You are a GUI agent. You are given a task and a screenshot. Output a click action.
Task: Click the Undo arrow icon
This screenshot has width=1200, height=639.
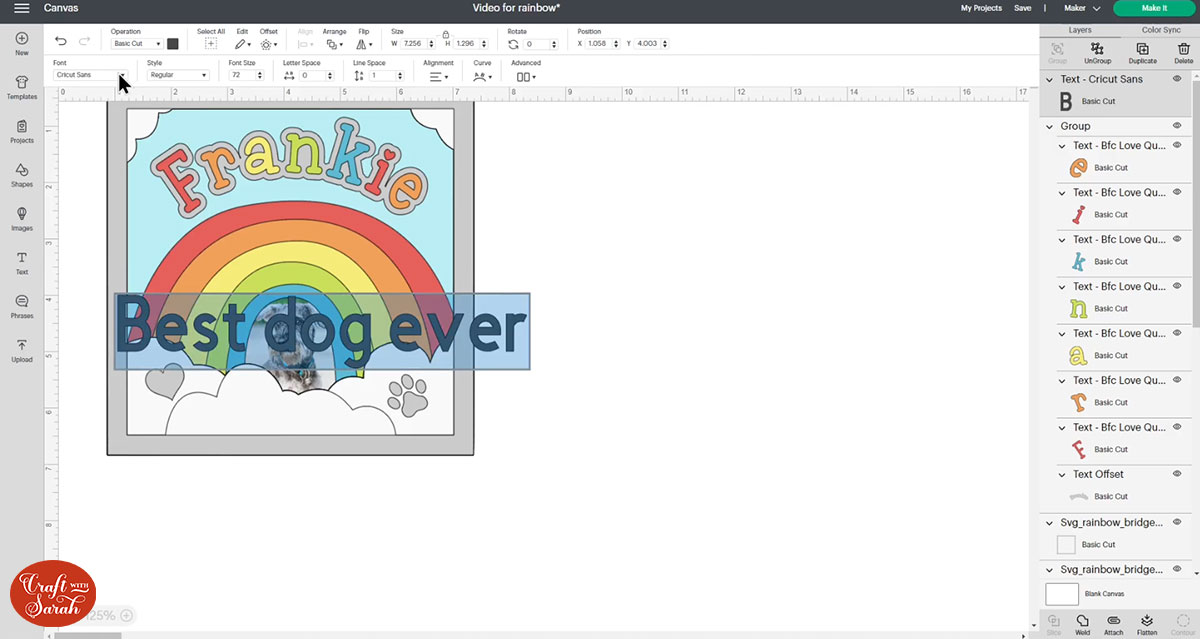click(61, 42)
